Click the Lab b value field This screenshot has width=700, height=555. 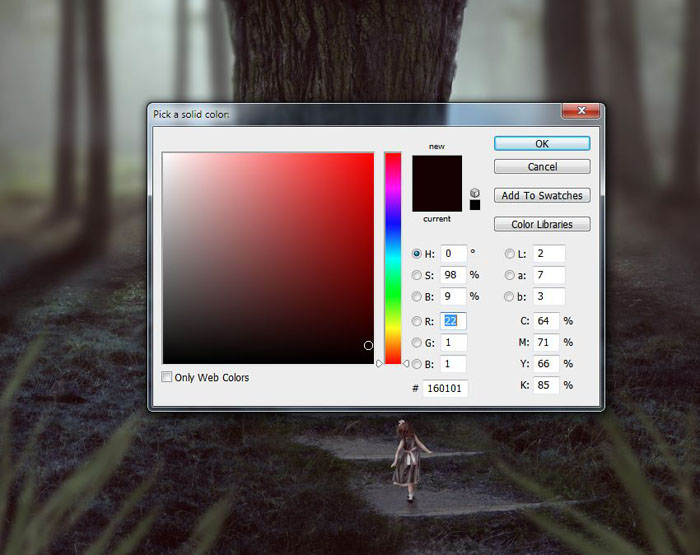click(x=549, y=296)
